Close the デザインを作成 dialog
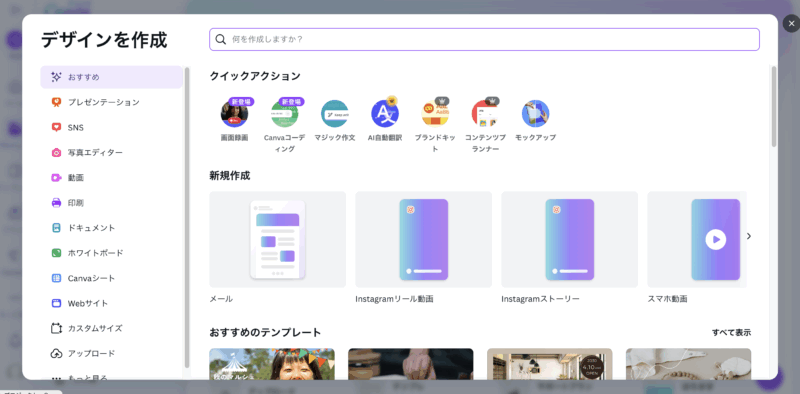This screenshot has height=394, width=800. [x=791, y=23]
